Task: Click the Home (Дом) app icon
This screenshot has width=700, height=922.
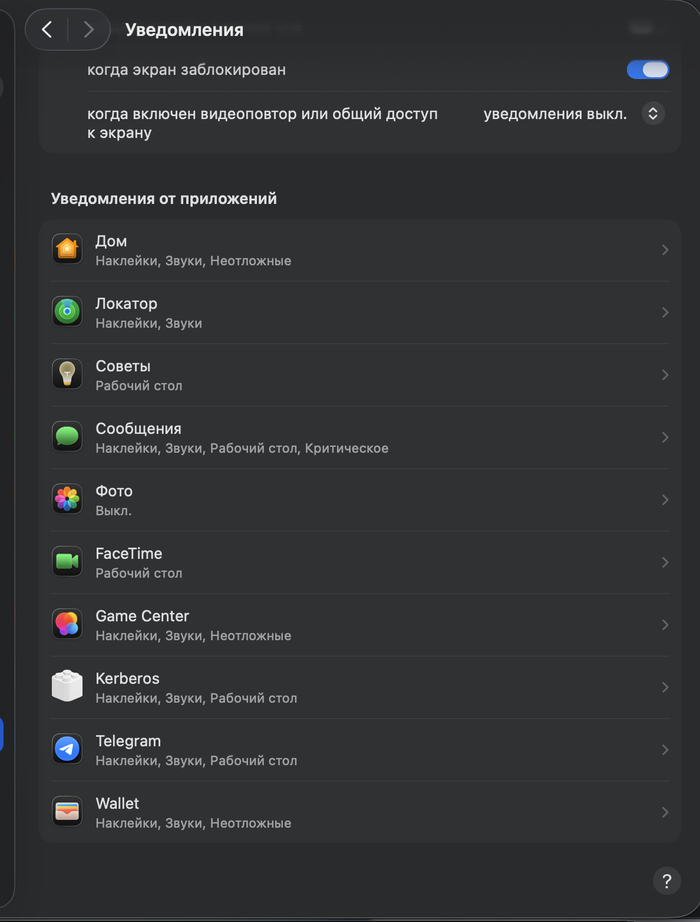Action: [x=67, y=249]
